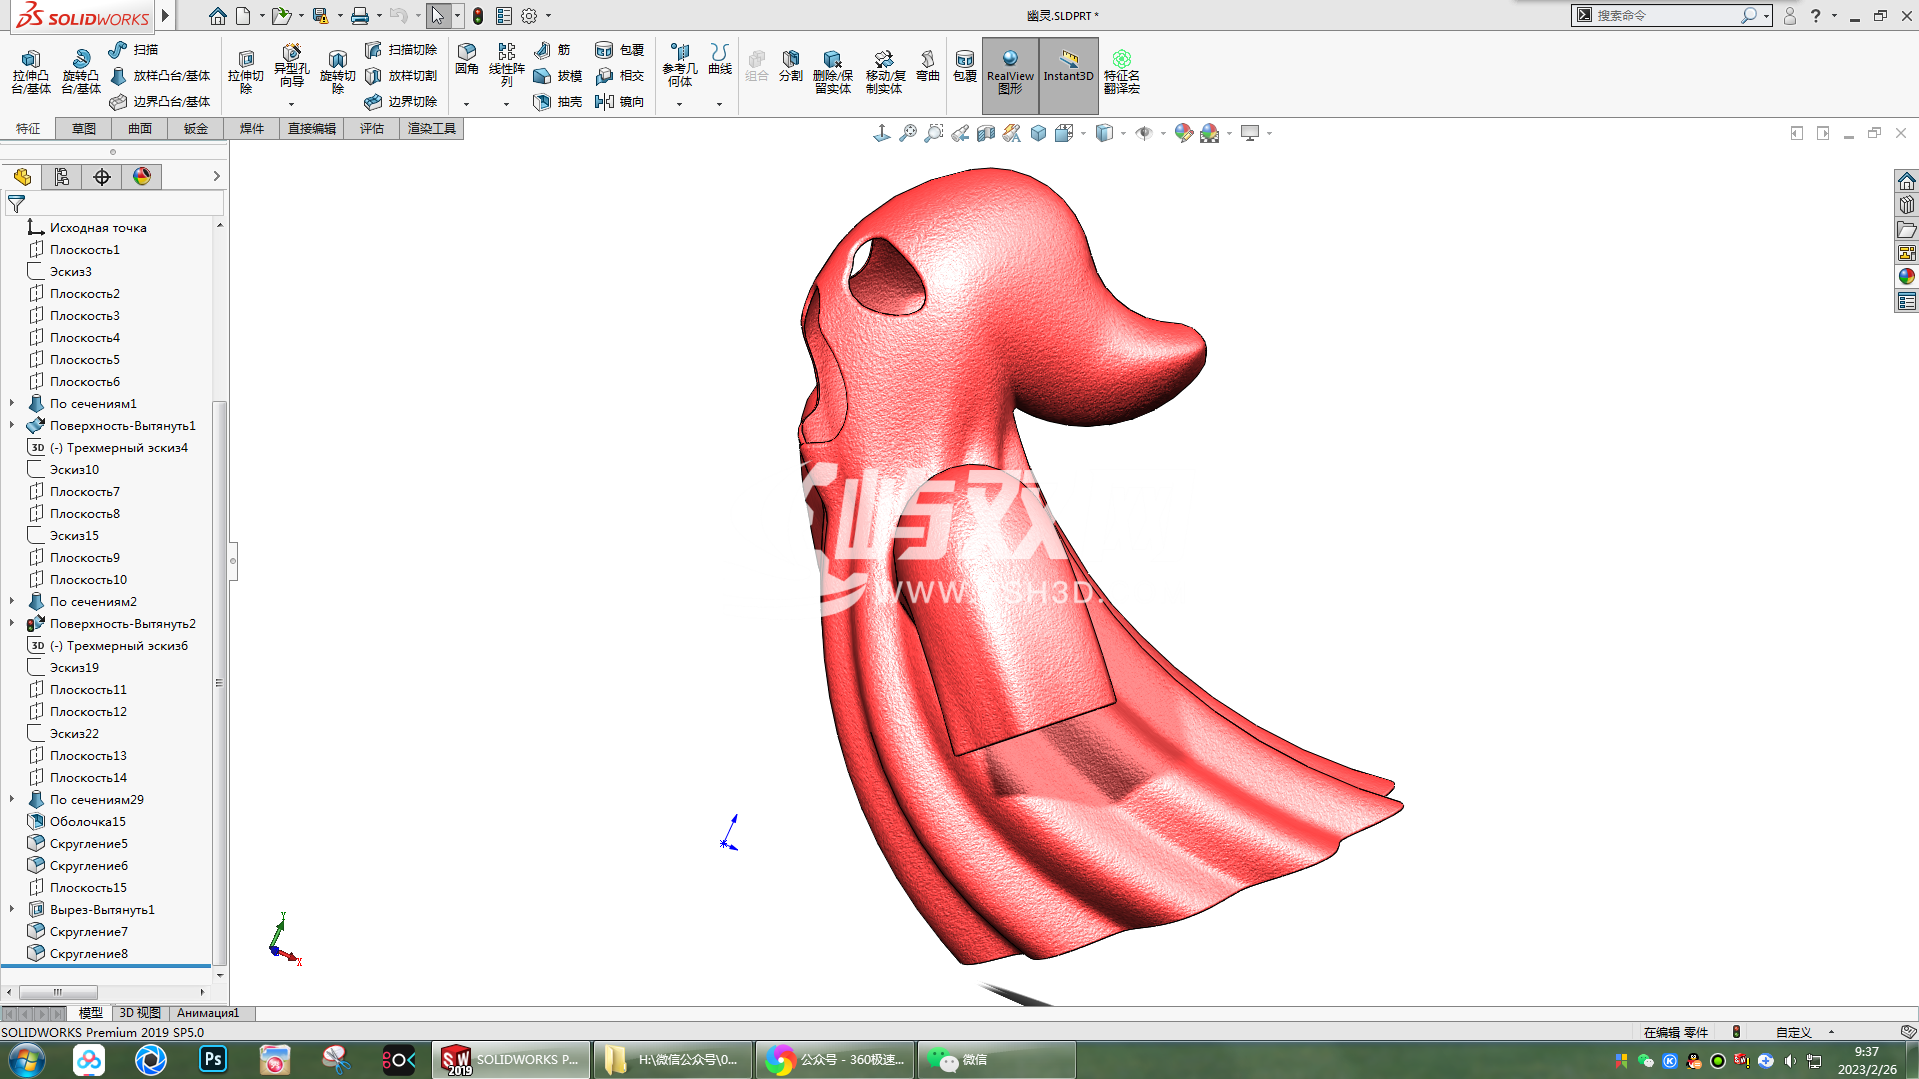Select the 抽壳 shell tool
The image size is (1919, 1079).
tap(558, 102)
